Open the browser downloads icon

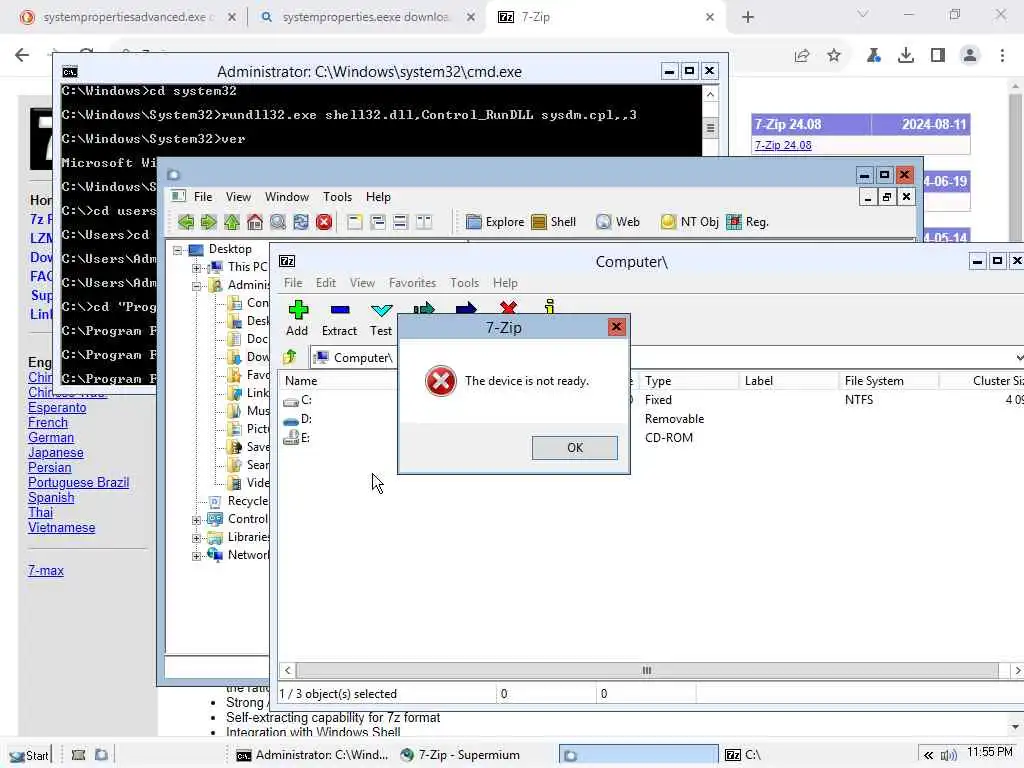coord(906,56)
